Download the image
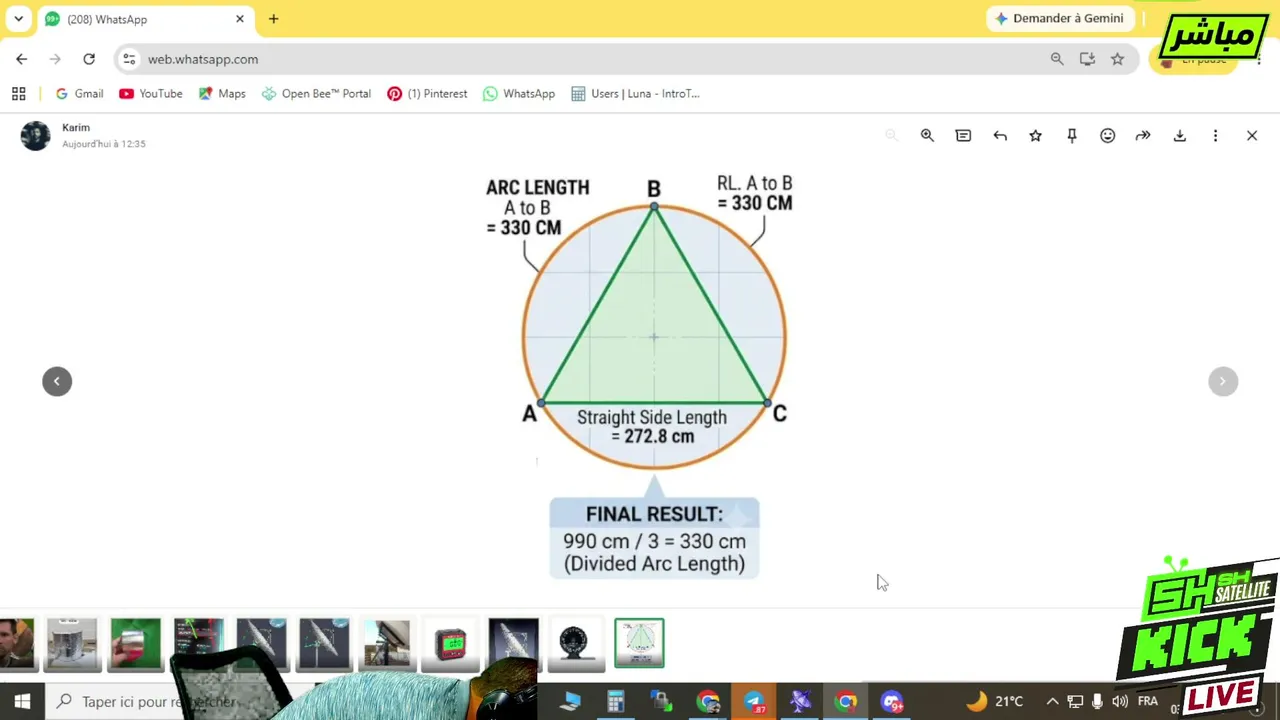Screen dimensions: 1280x720 pos(1180,135)
